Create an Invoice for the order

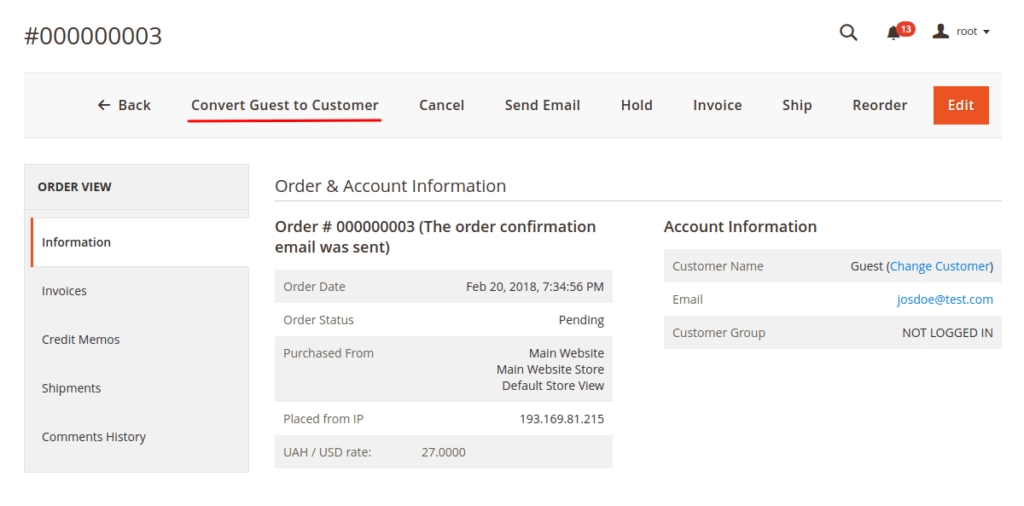(x=717, y=105)
